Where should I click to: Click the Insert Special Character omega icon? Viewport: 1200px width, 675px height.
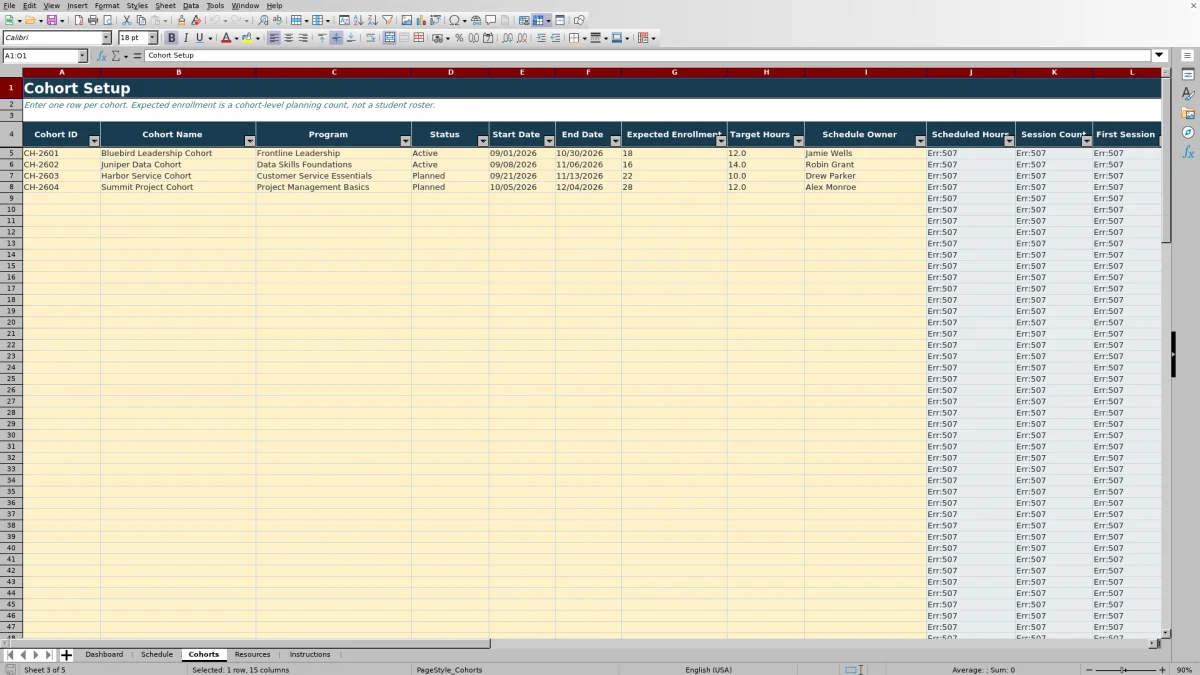coord(454,20)
